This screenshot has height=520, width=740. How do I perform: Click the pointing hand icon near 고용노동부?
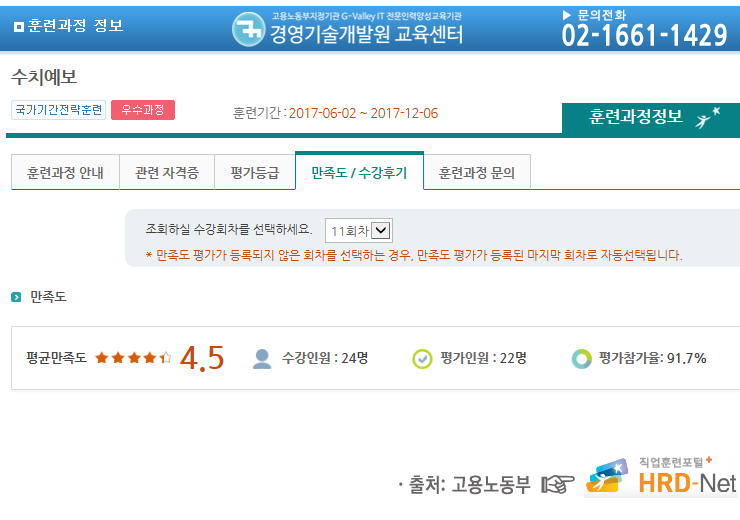pyautogui.click(x=557, y=485)
